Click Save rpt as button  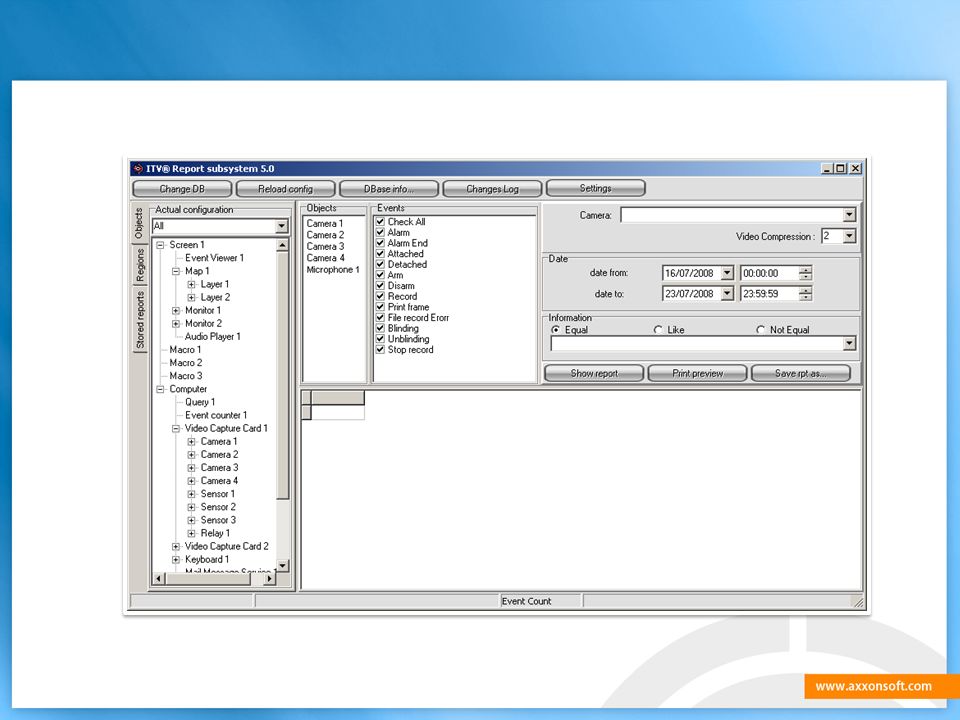801,373
